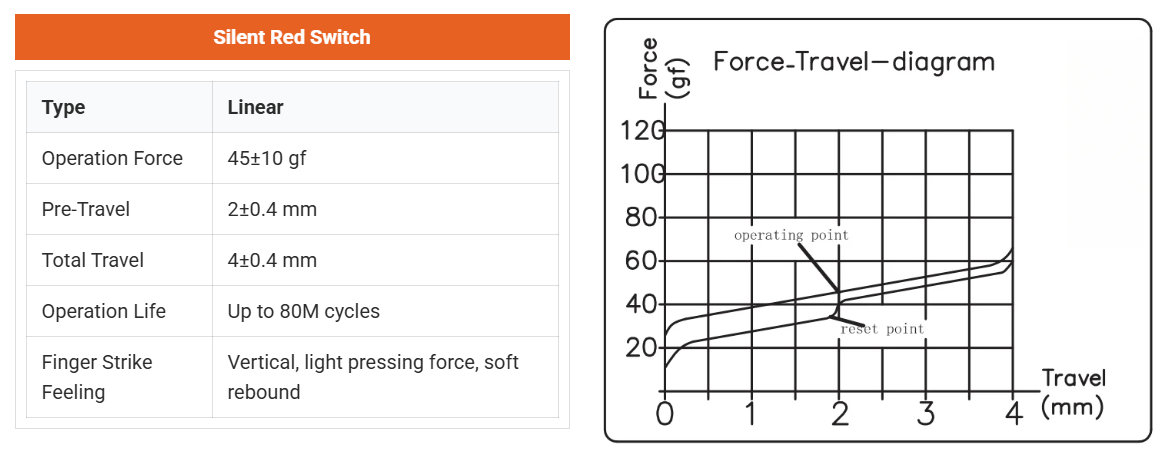Click the 45±10 gf value
Screen dimensions: 1167x460
click(267, 159)
